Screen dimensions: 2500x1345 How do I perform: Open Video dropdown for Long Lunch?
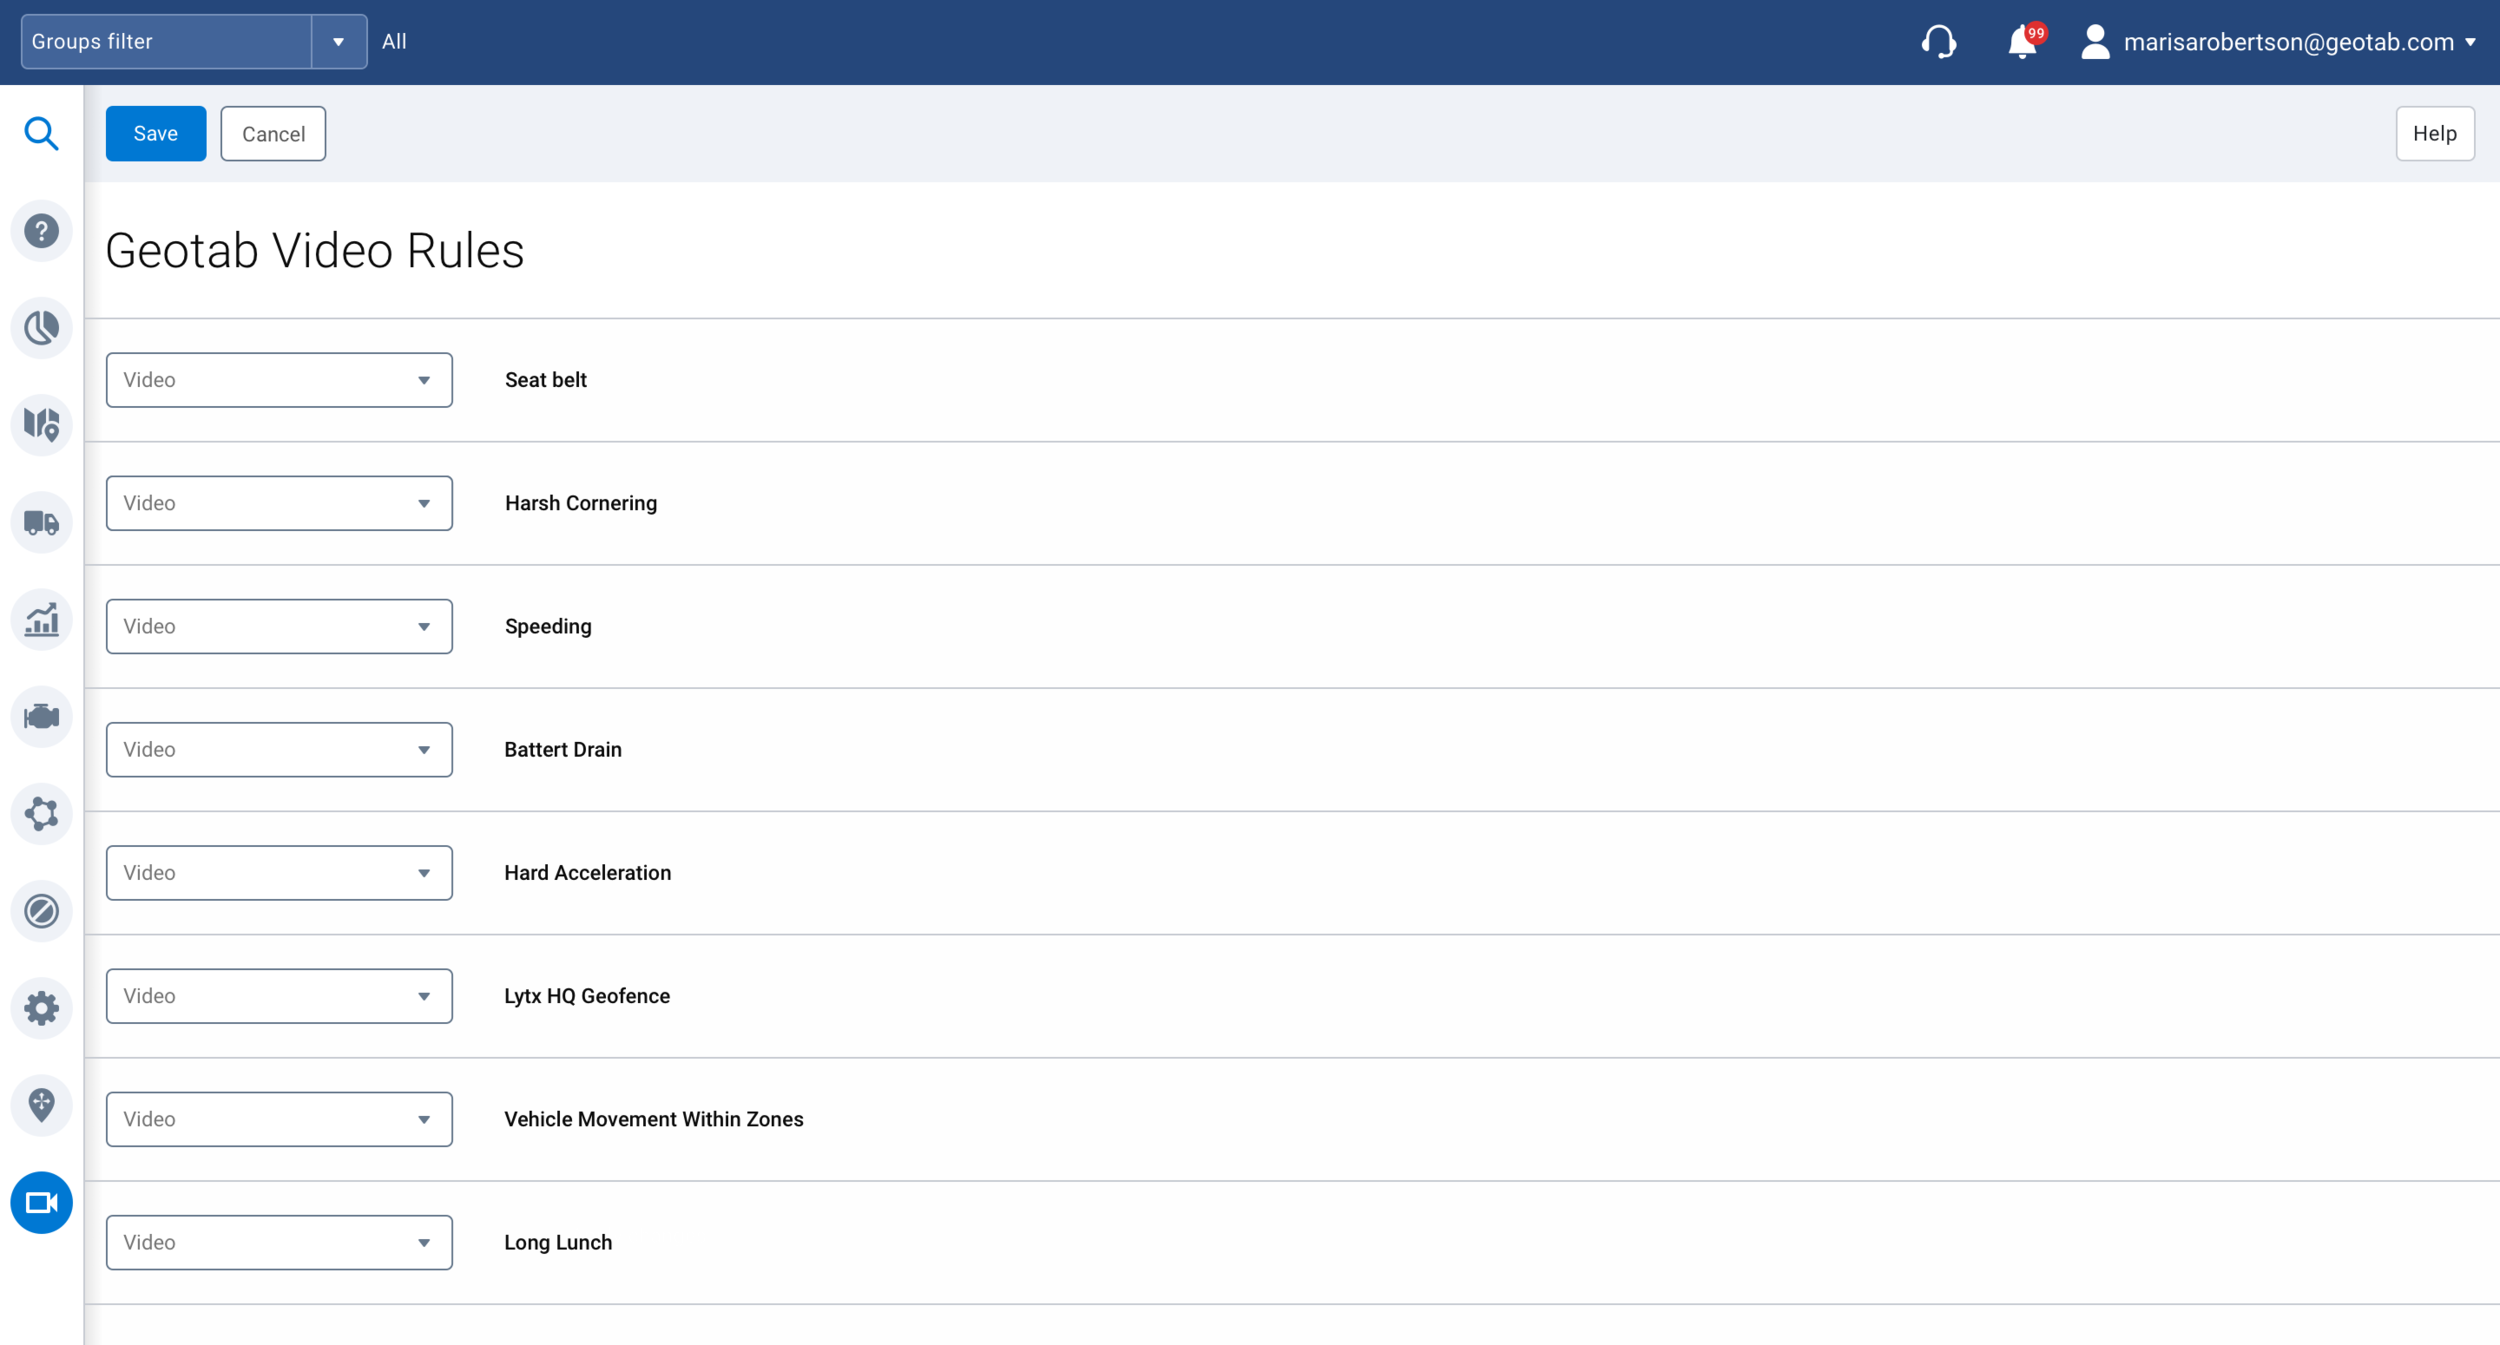click(x=279, y=1242)
